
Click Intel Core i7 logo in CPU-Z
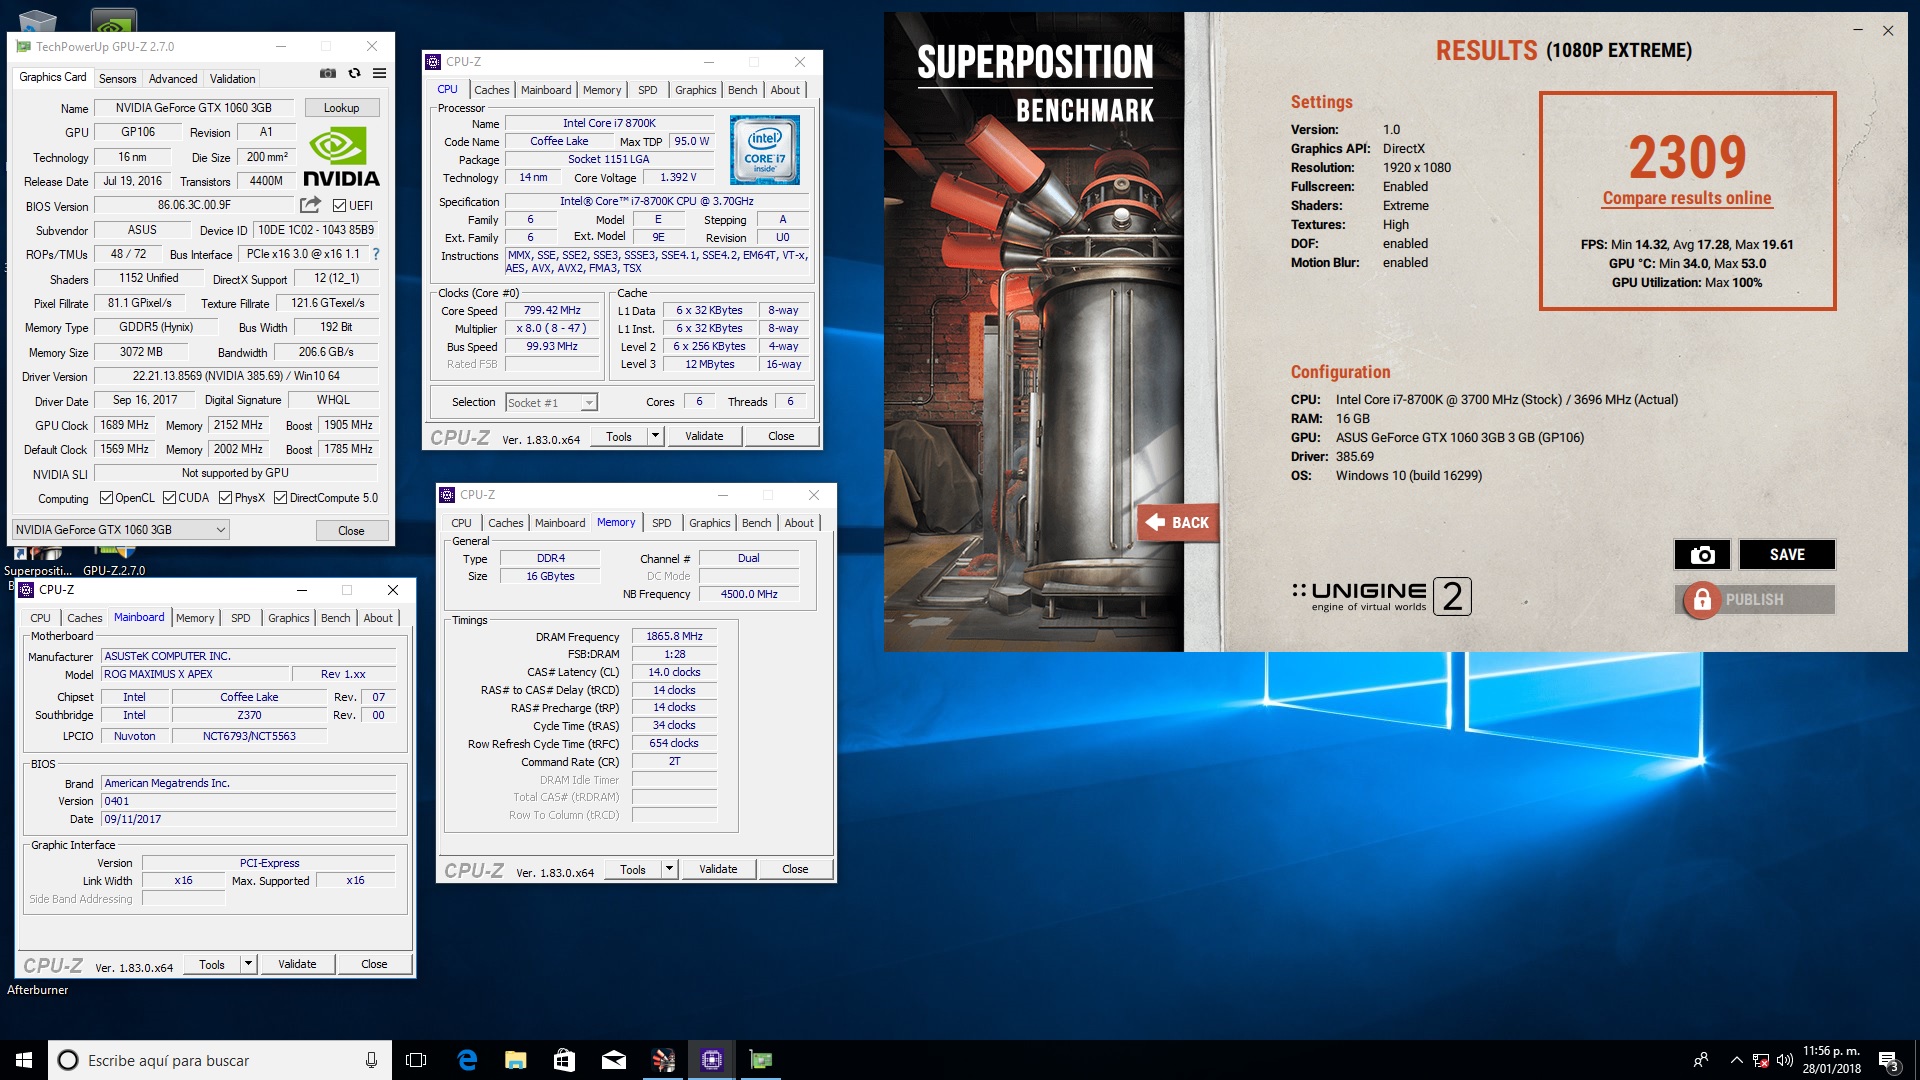point(764,150)
